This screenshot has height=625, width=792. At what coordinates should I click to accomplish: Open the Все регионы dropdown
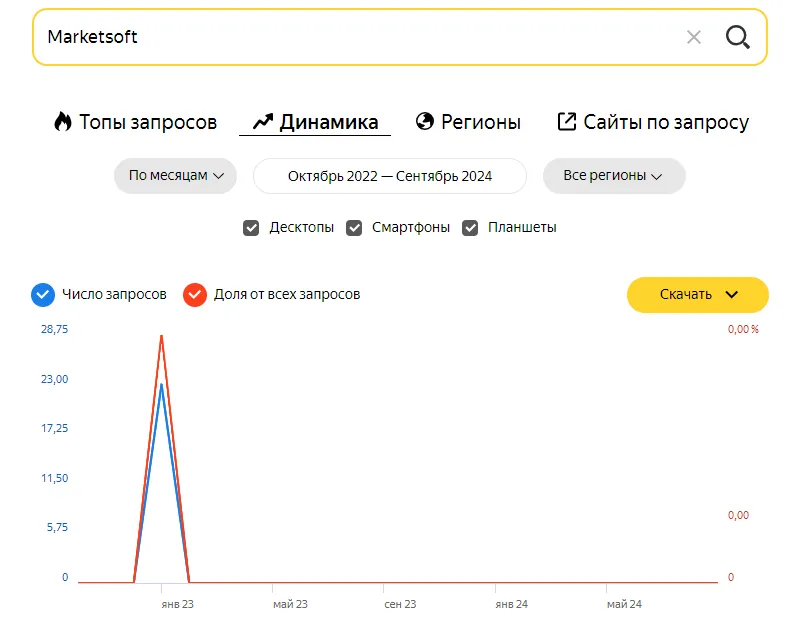tap(614, 176)
